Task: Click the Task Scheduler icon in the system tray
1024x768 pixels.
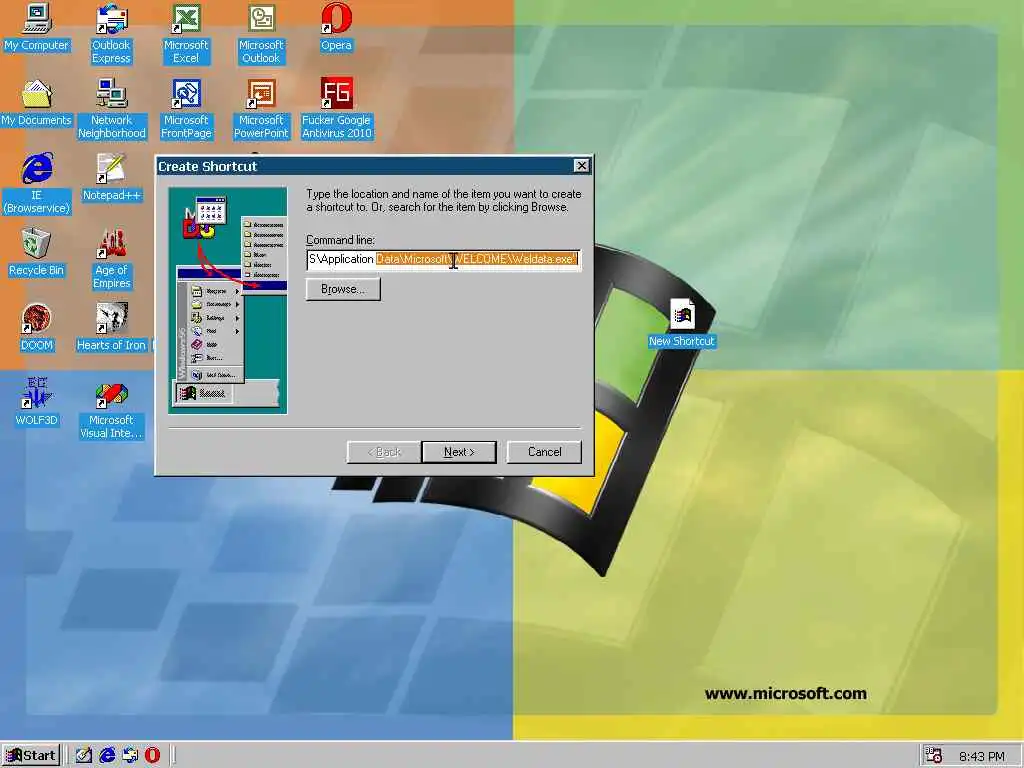Action: [934, 756]
